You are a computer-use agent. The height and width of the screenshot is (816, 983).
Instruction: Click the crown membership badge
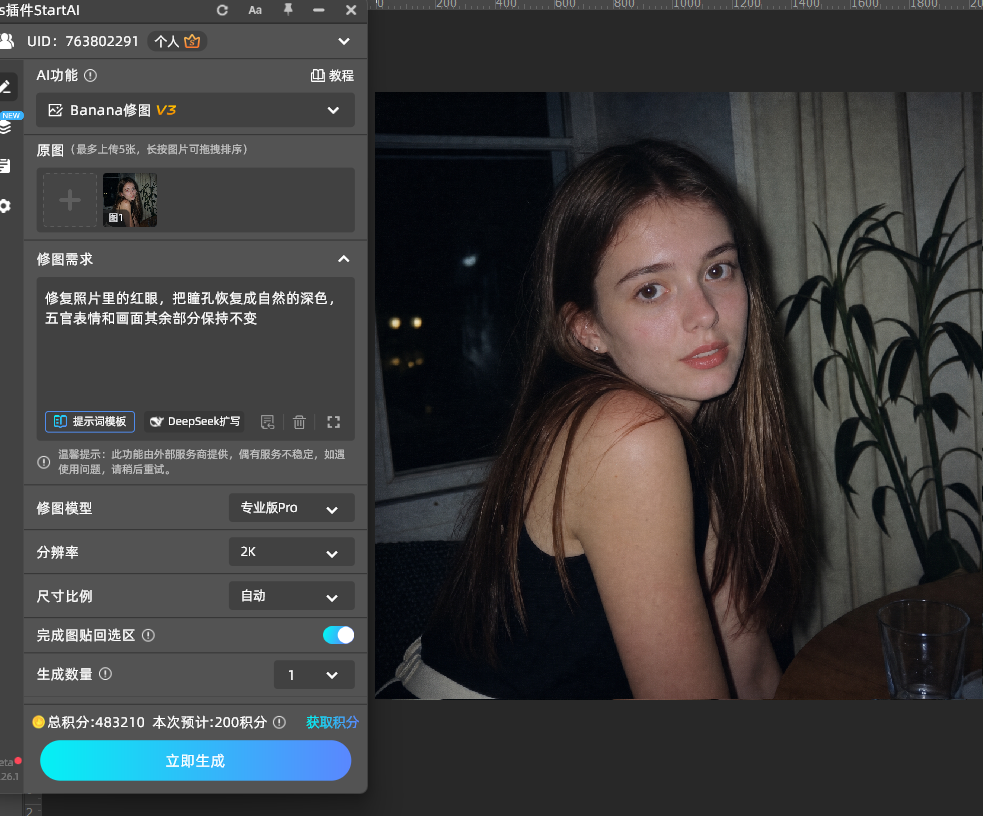(x=192, y=41)
